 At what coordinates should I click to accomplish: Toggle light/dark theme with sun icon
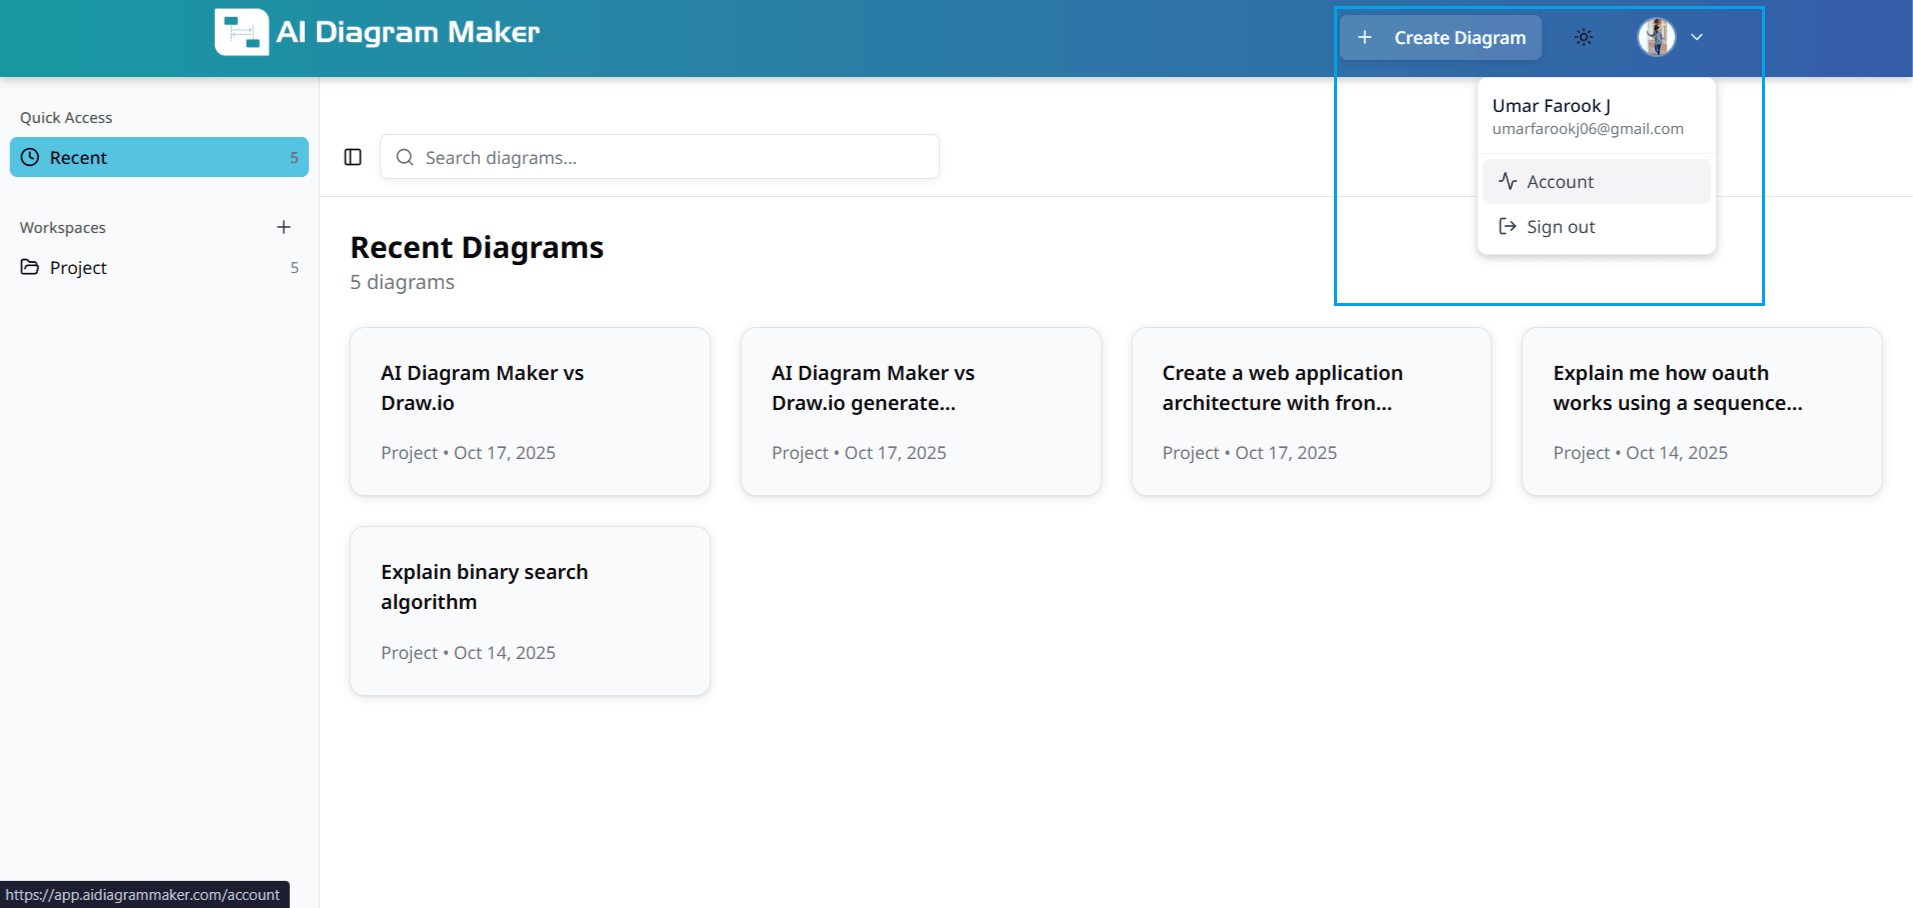coord(1583,37)
